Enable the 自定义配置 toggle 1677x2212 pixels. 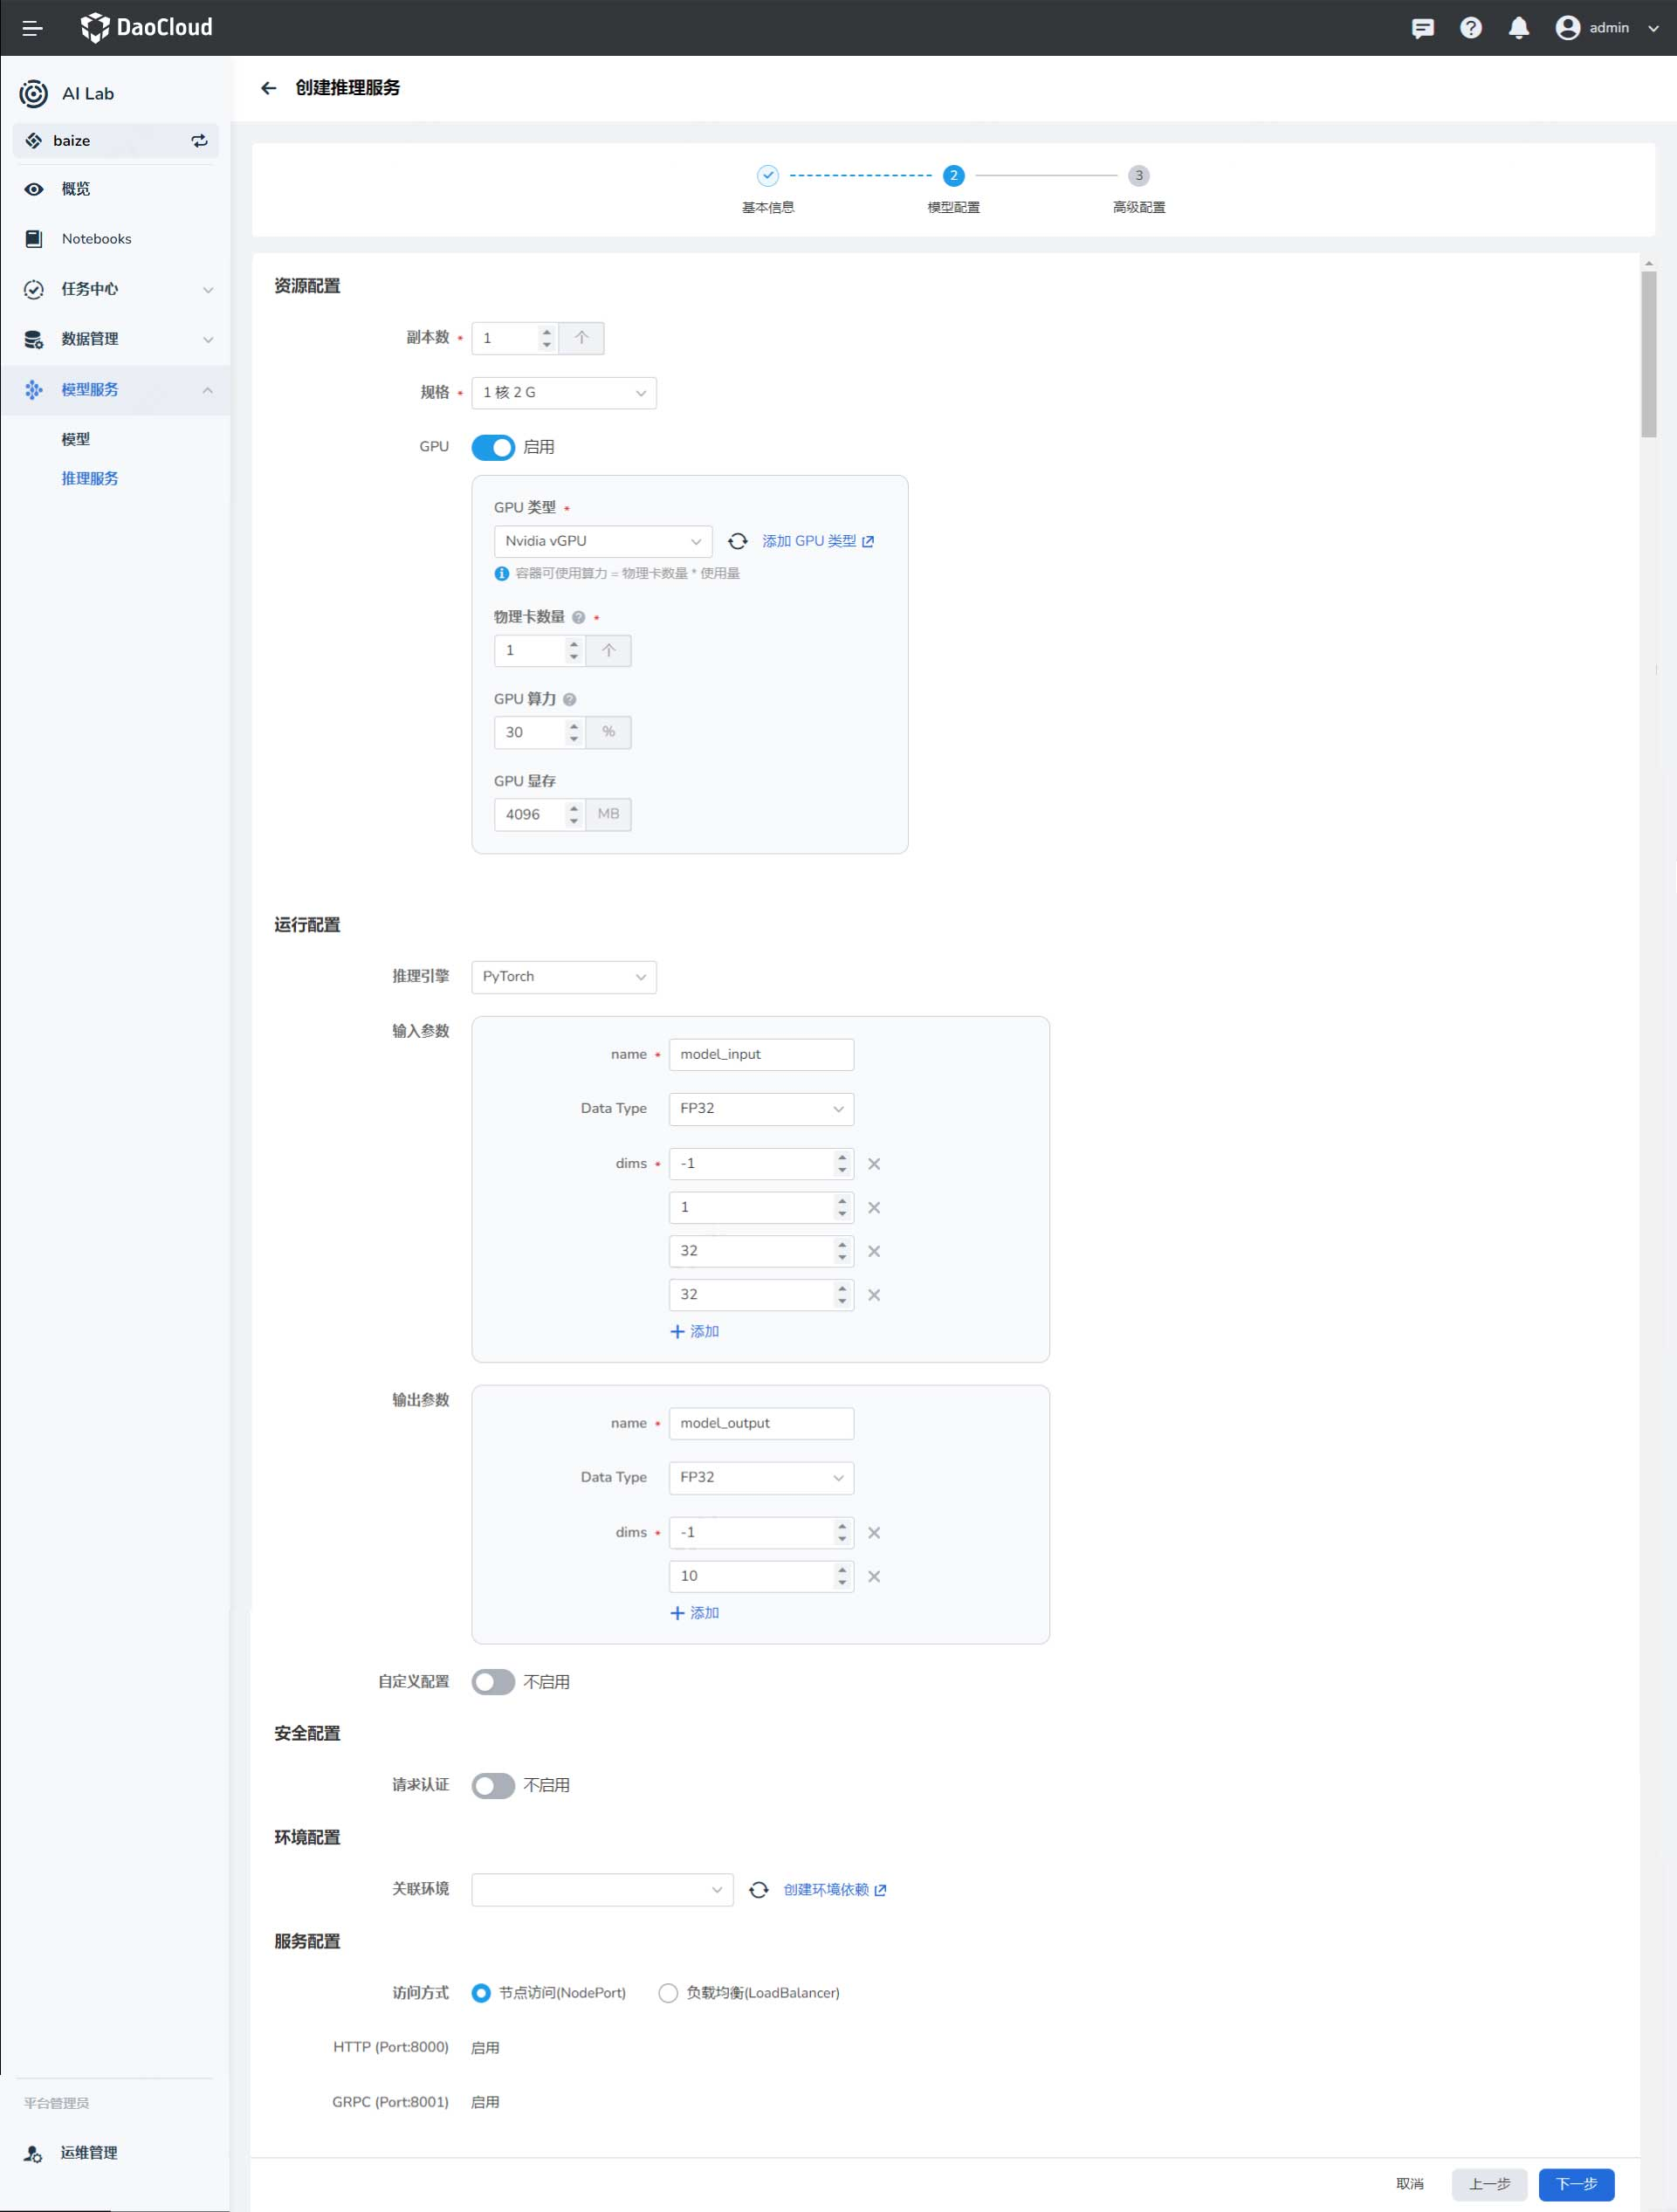pos(493,1682)
